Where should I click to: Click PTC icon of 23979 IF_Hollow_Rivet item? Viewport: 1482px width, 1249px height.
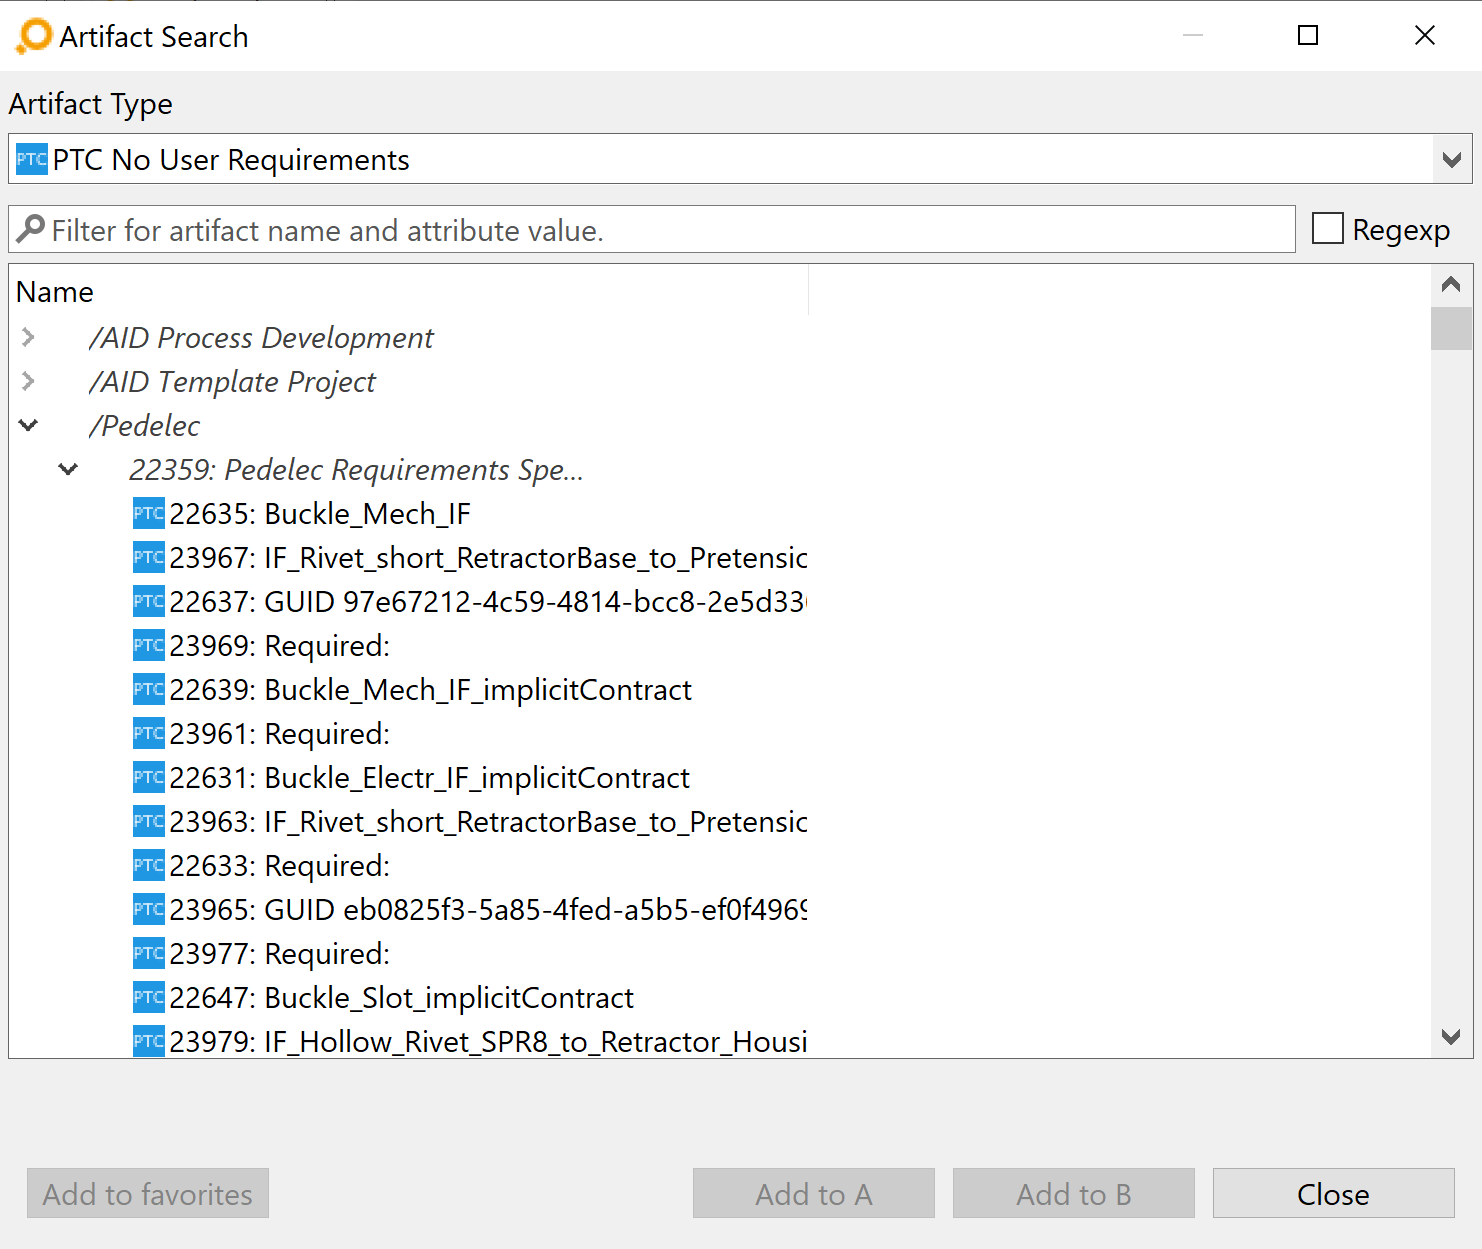click(149, 1041)
